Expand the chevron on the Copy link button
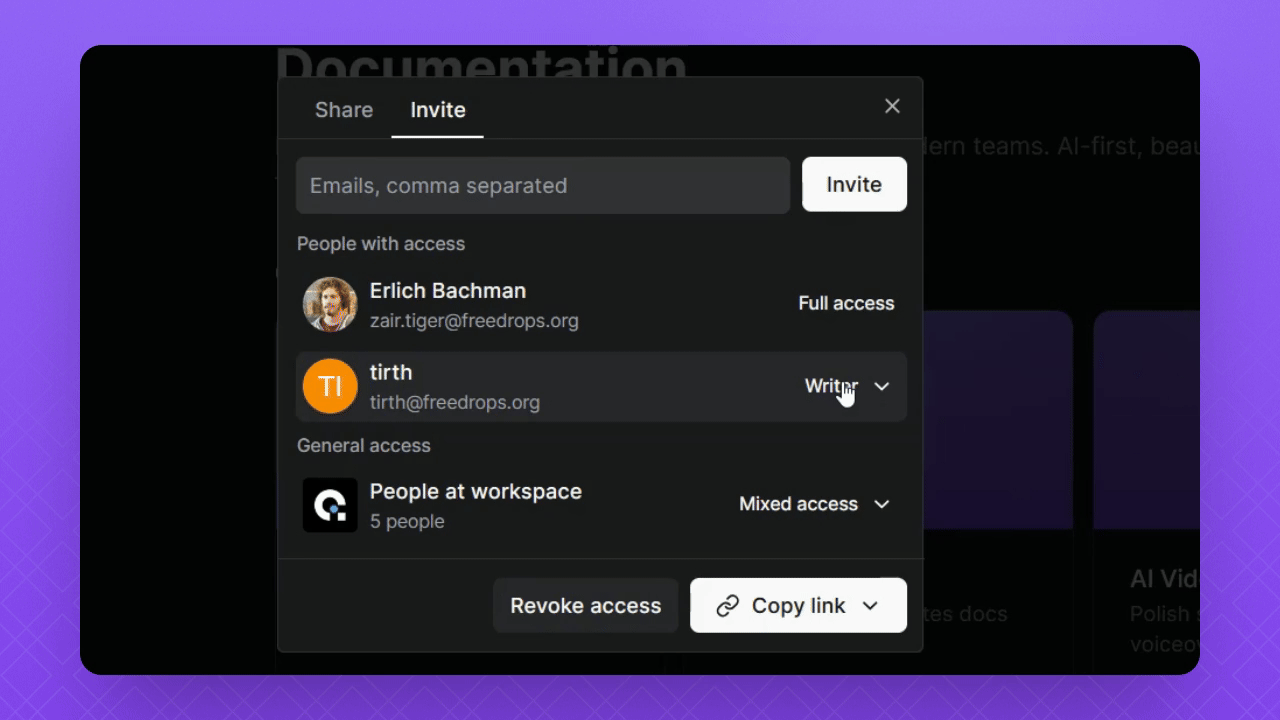 (x=870, y=606)
